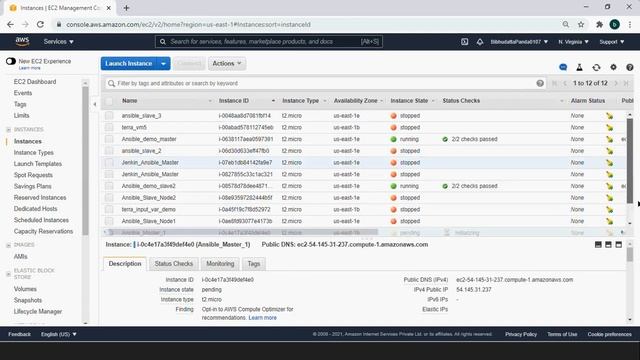Open the table settings gear icon

613,67
